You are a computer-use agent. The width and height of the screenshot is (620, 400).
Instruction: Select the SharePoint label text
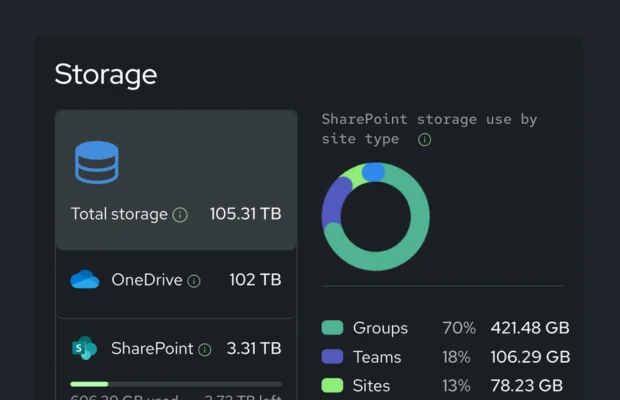coord(152,348)
